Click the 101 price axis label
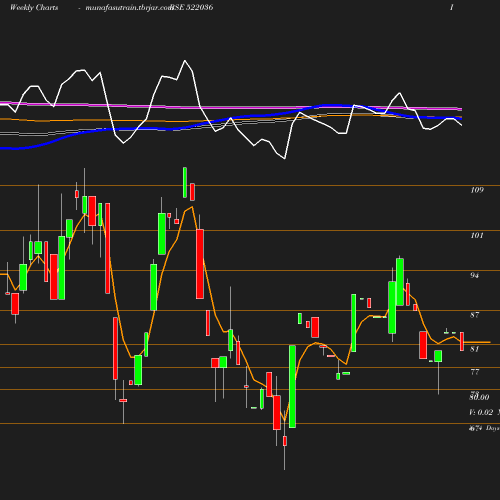 [x=477, y=235]
